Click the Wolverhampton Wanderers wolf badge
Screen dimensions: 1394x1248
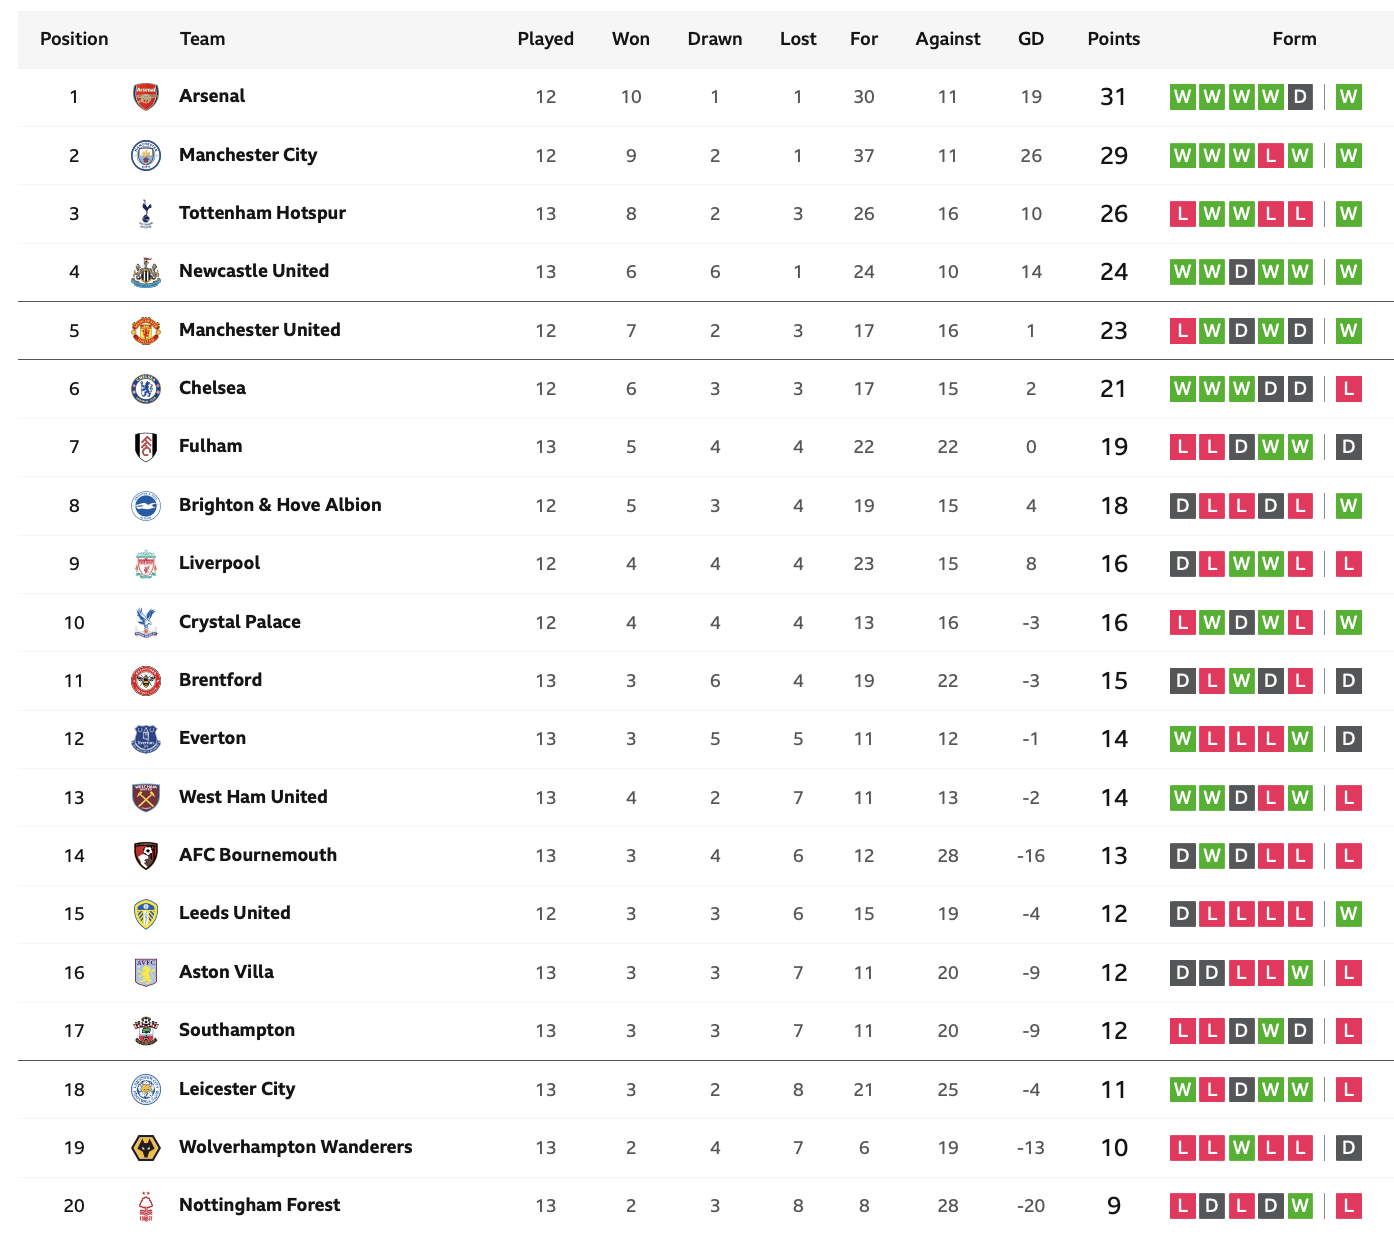pyautogui.click(x=146, y=1148)
